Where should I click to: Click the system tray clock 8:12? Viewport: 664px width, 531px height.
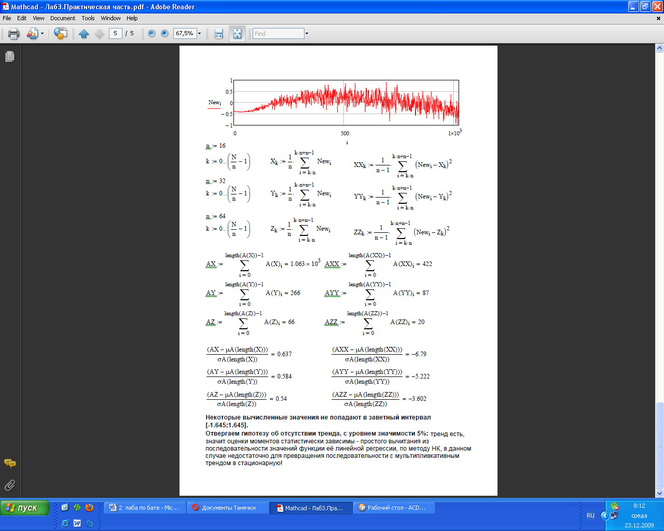tap(639, 506)
